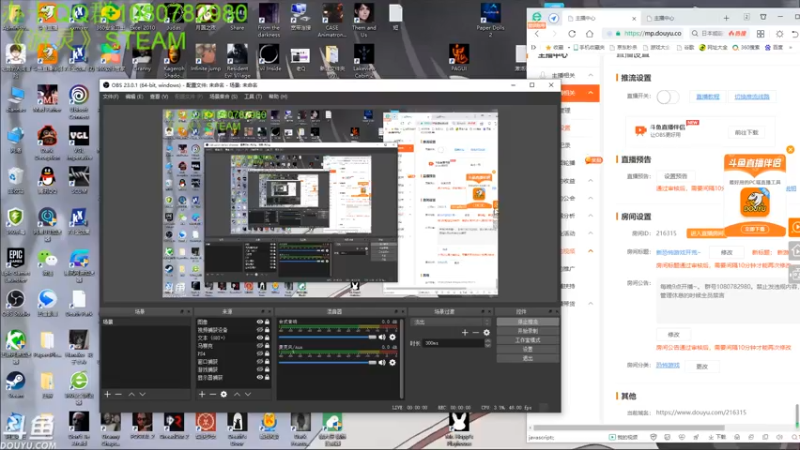Screen dimensions: 800x450
Task: Click 开始录制 to start recording
Action: [x=528, y=331]
